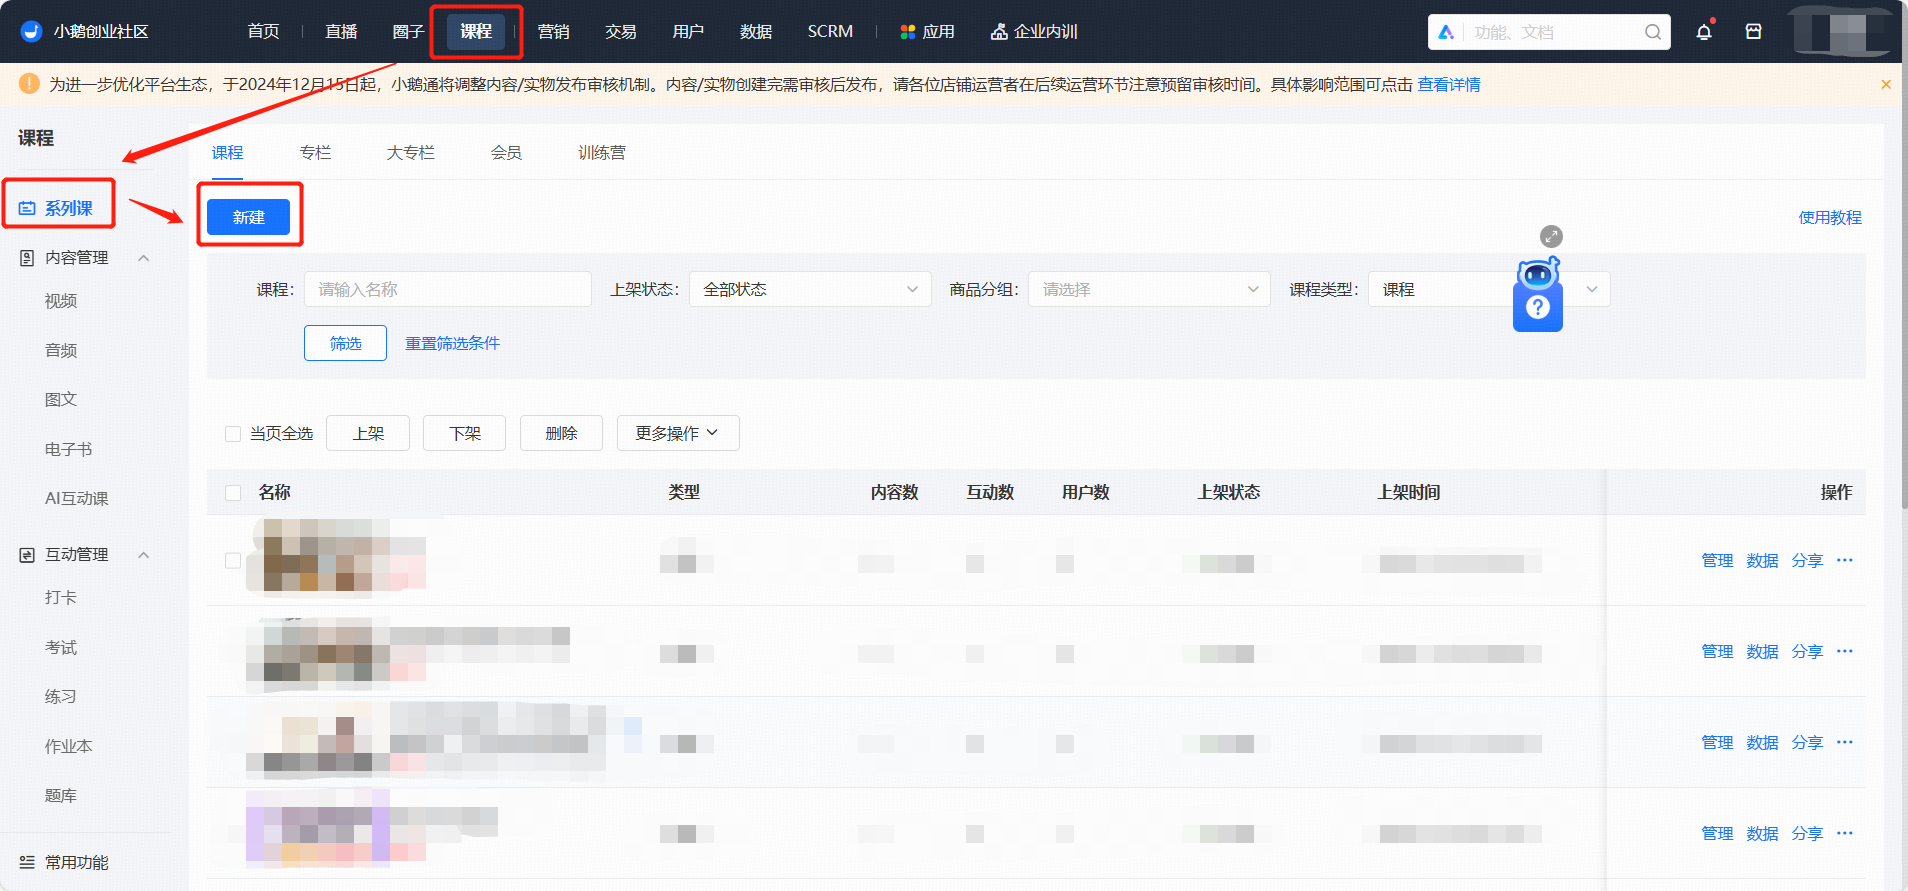Viewport: 1908px width, 891px height.
Task: Switch to the 专栏 tab
Action: tap(315, 152)
